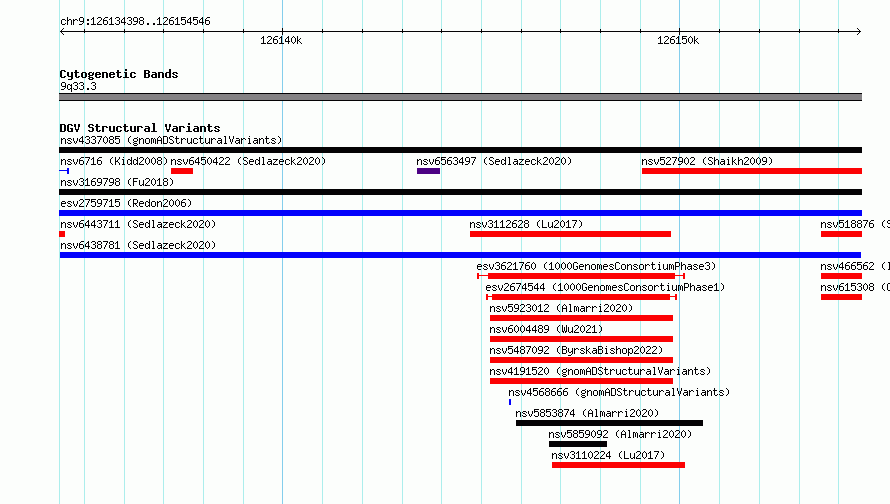Click the 126140k ruler position label
890x504 pixels.
click(x=281, y=40)
